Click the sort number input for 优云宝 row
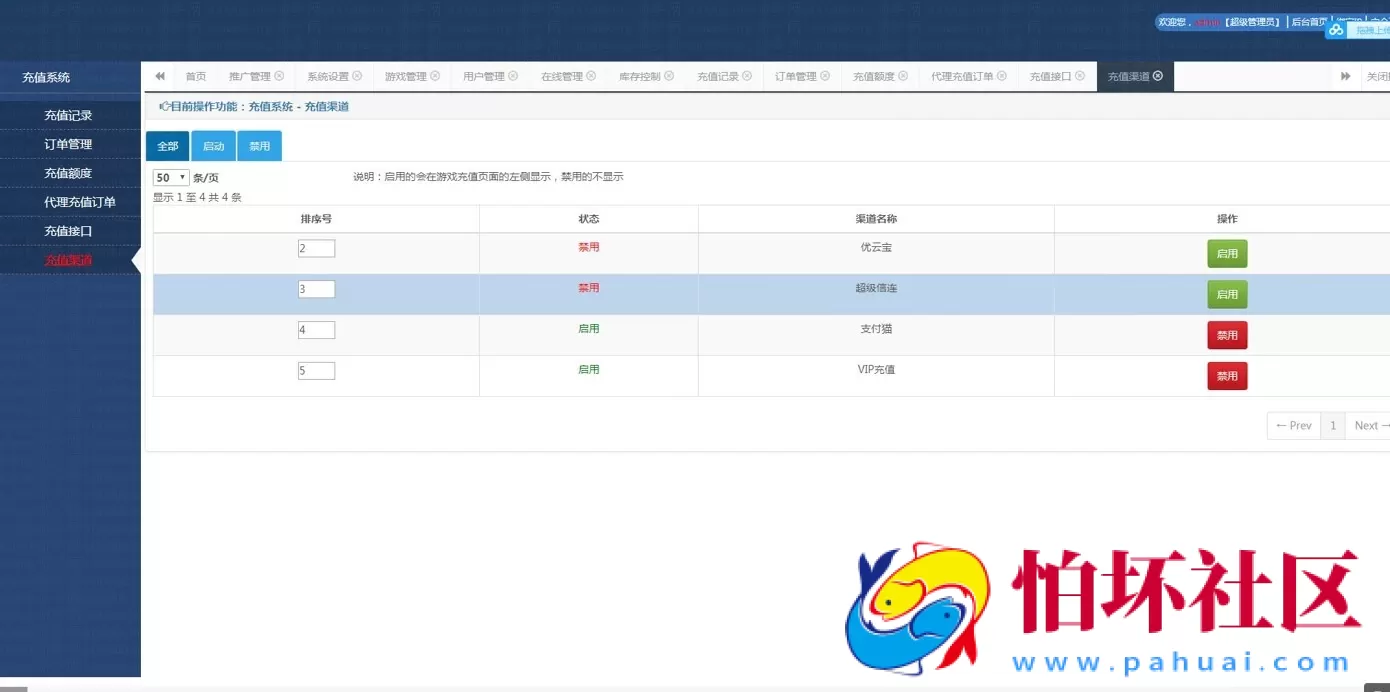This screenshot has width=1390, height=692. [316, 247]
